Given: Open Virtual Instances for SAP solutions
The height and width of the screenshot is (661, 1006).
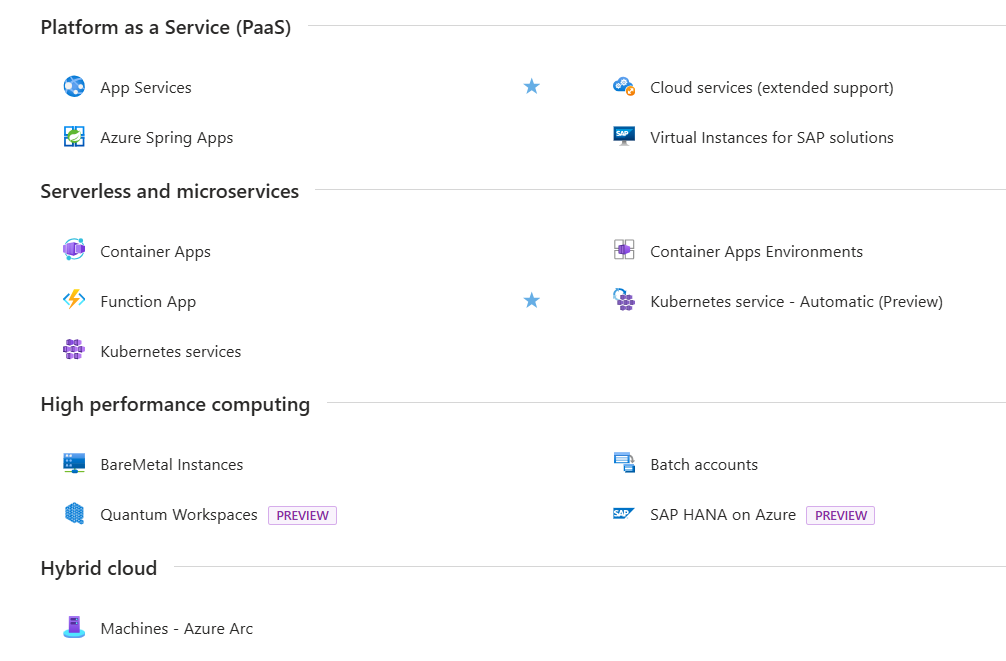Looking at the screenshot, I should (772, 138).
